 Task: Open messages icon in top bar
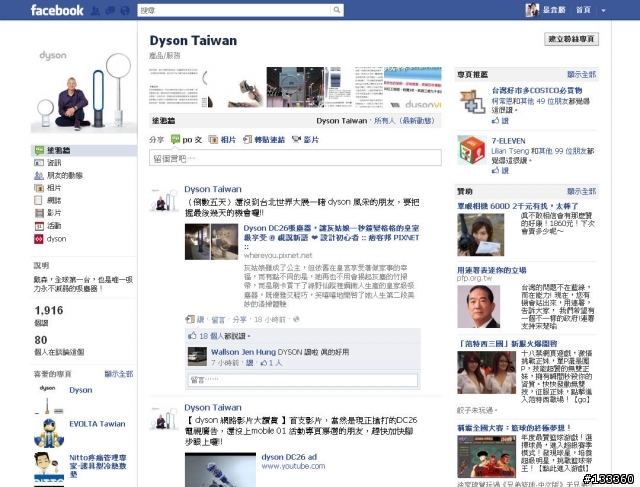[110, 11]
